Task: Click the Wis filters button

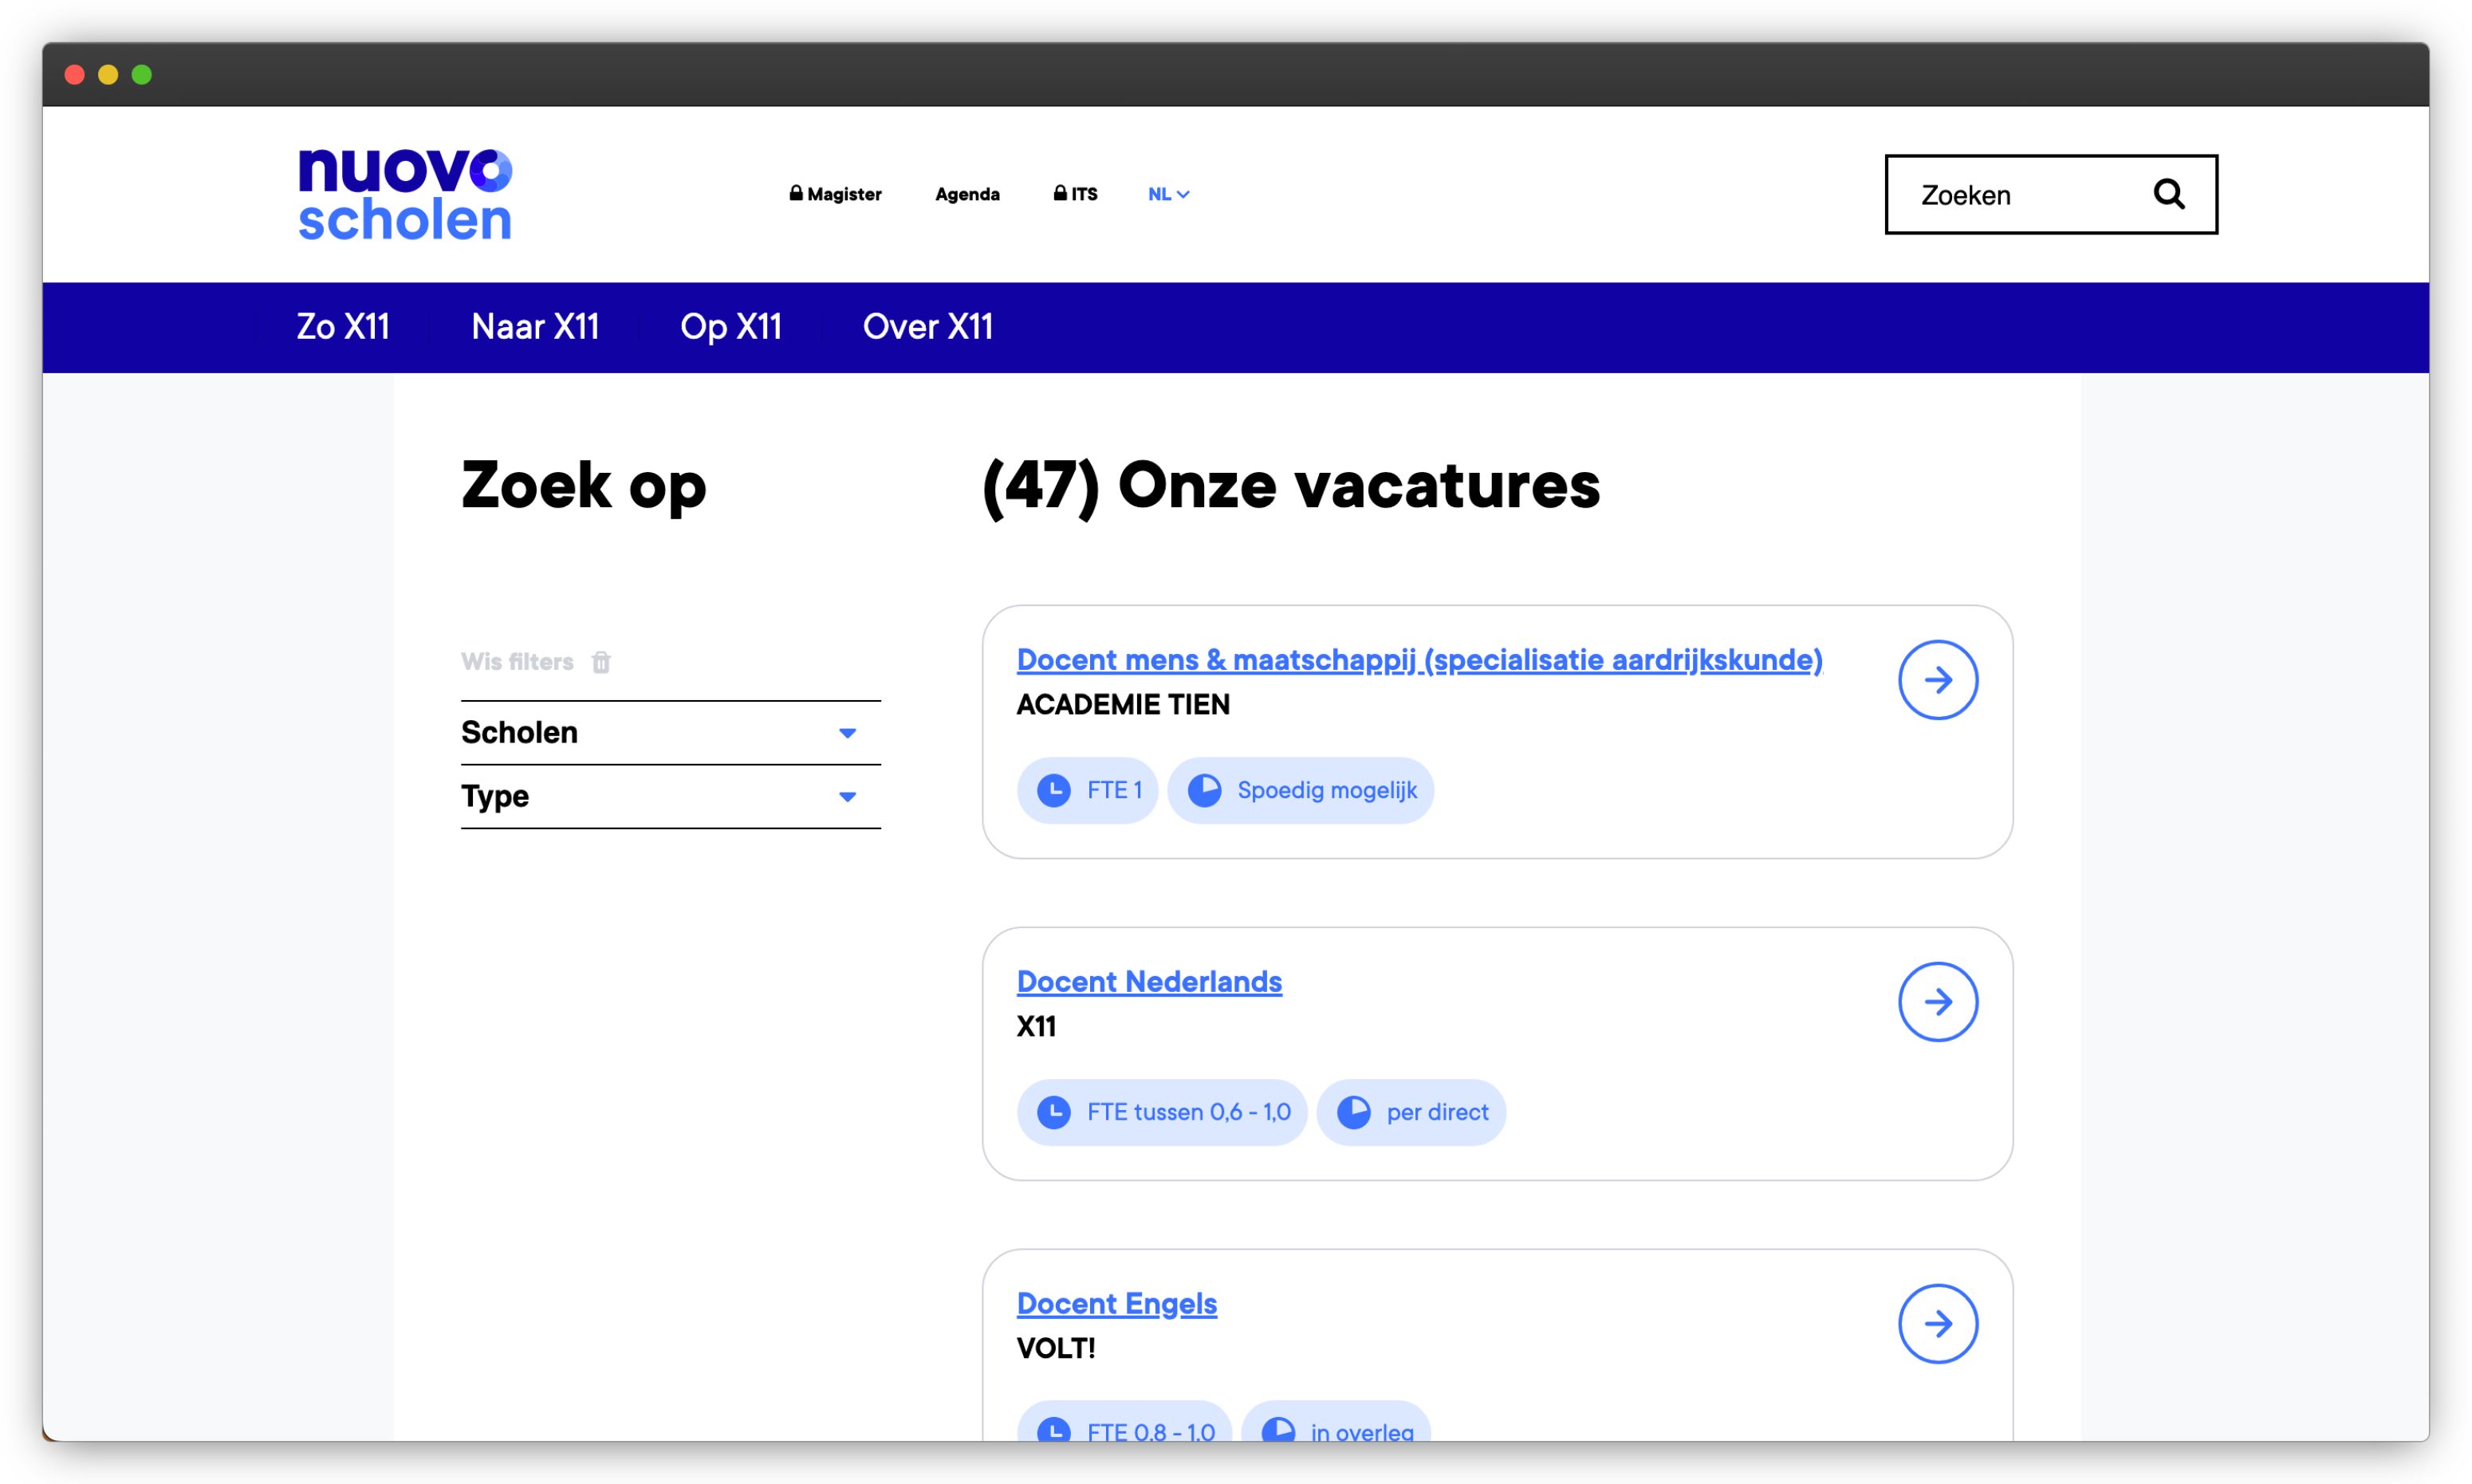Action: (536, 662)
